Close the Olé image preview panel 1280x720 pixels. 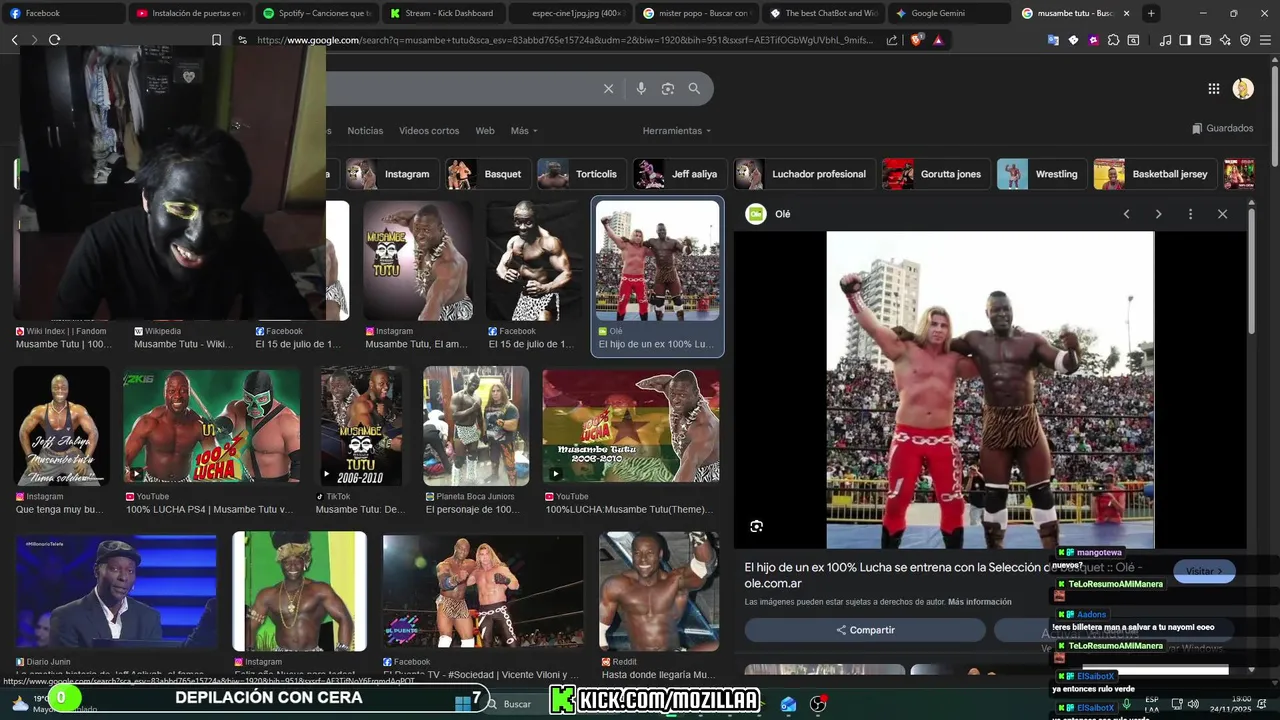pyautogui.click(x=1222, y=214)
